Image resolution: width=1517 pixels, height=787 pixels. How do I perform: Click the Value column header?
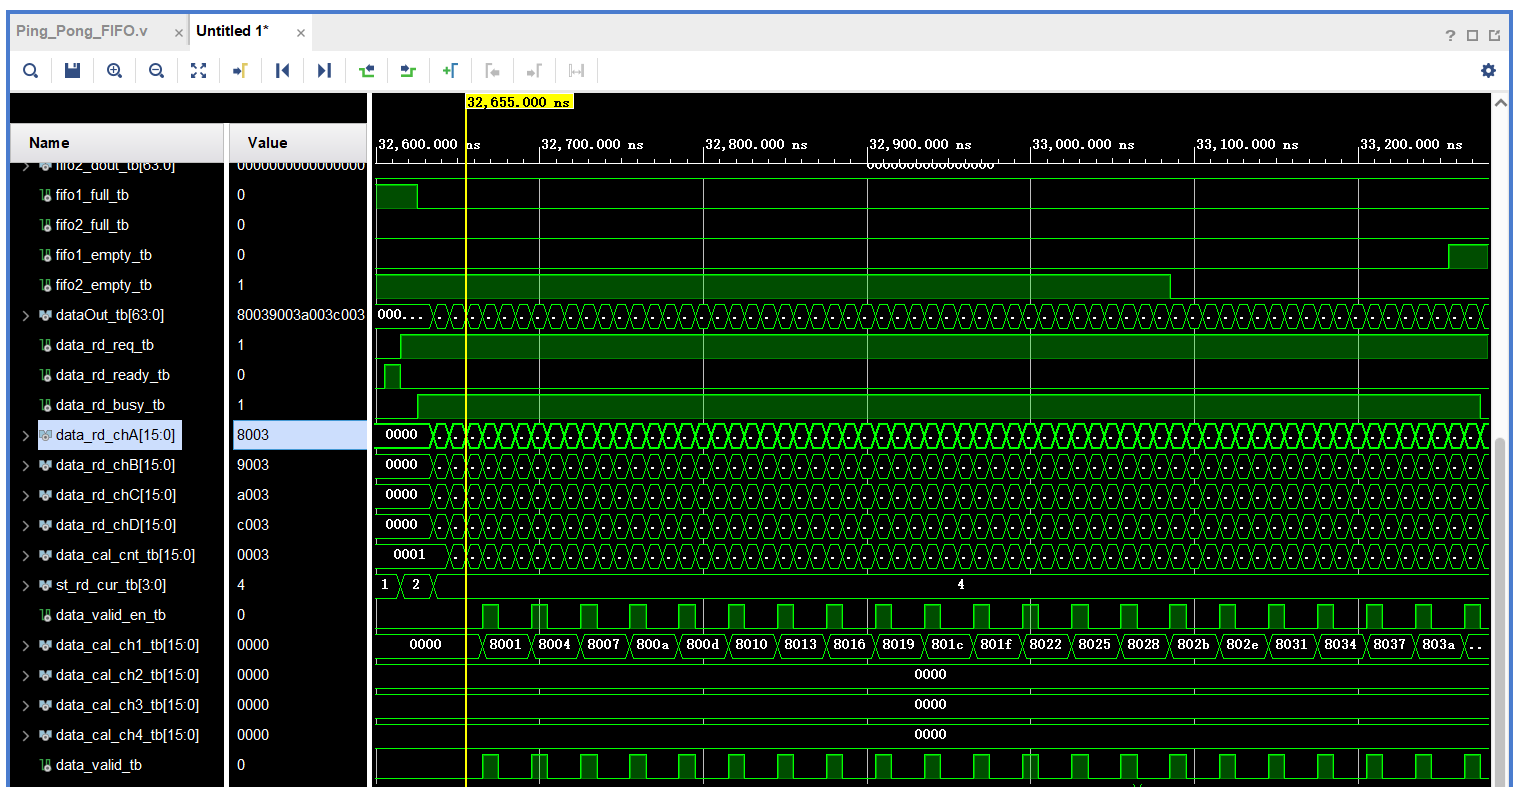[x=298, y=143]
